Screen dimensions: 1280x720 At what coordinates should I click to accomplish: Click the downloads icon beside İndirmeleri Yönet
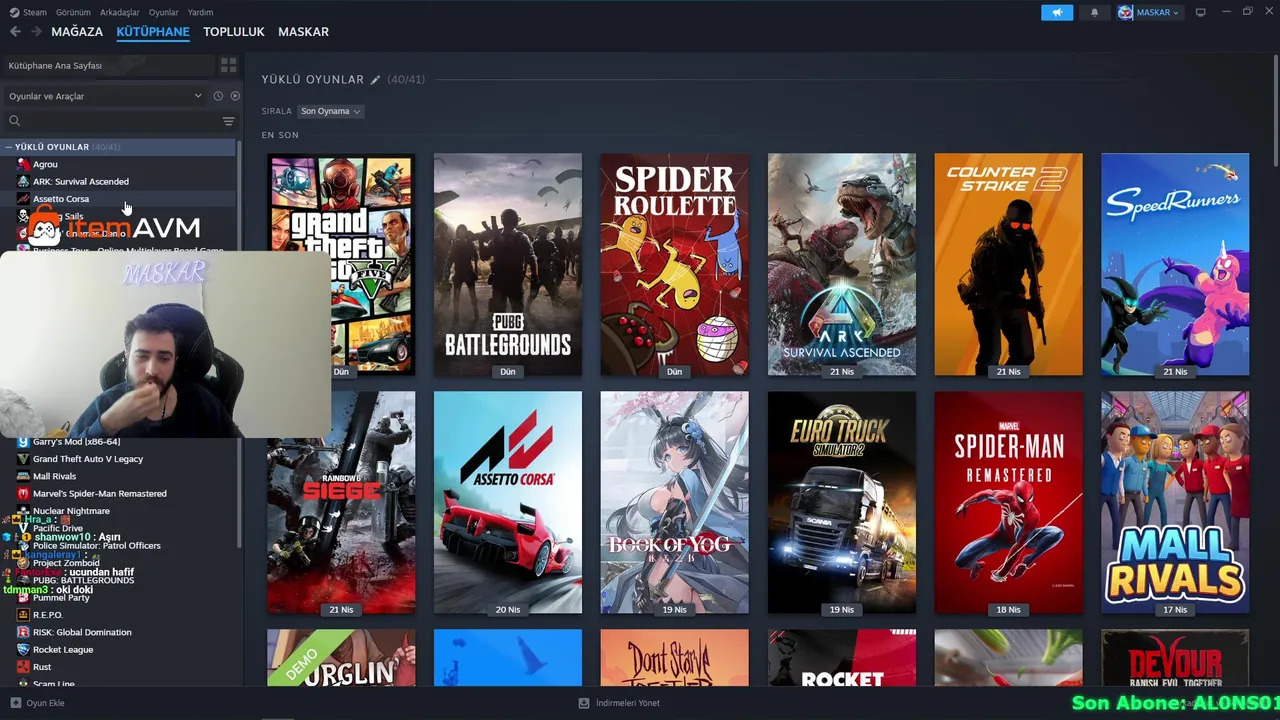point(584,703)
